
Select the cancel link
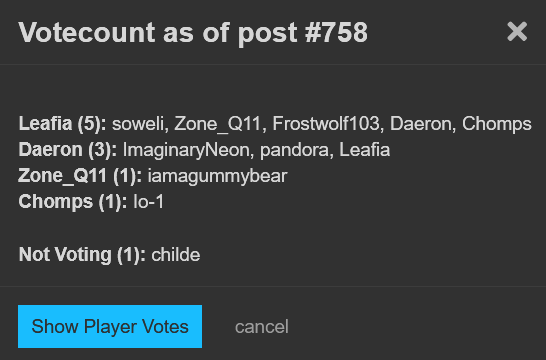(x=262, y=327)
